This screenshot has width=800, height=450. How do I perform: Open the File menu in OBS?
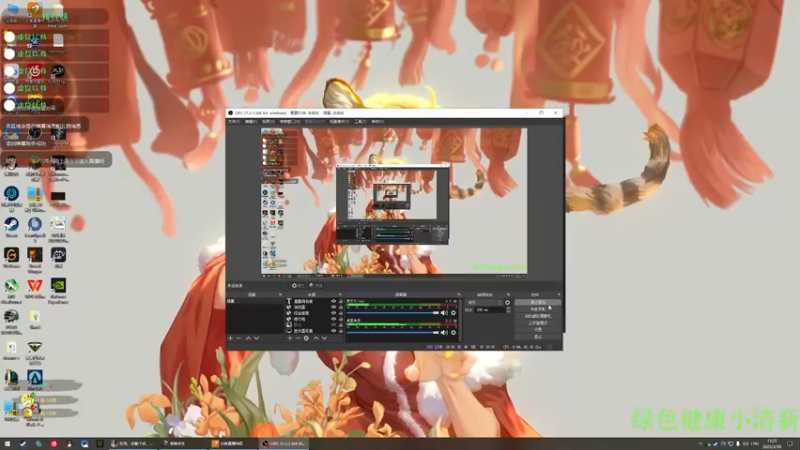(x=234, y=121)
